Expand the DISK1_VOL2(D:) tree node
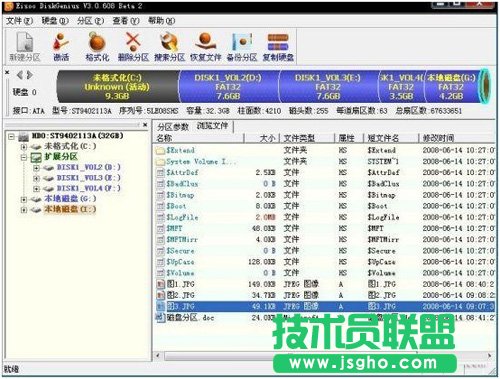Screen dimensions: 500x379 pos(36,168)
